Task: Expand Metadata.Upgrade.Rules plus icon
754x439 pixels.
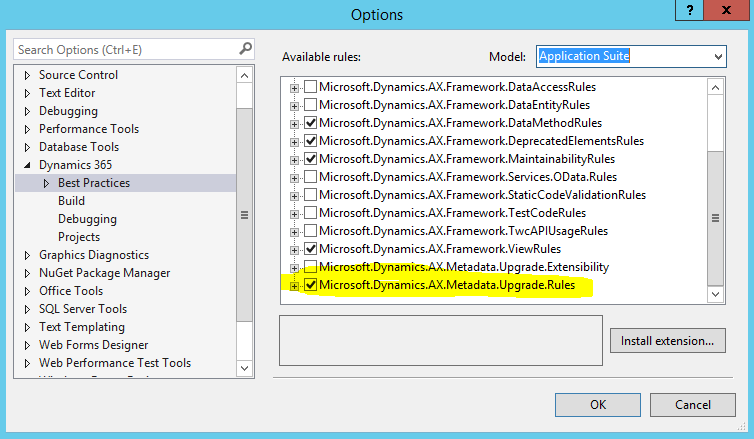Action: [x=294, y=286]
